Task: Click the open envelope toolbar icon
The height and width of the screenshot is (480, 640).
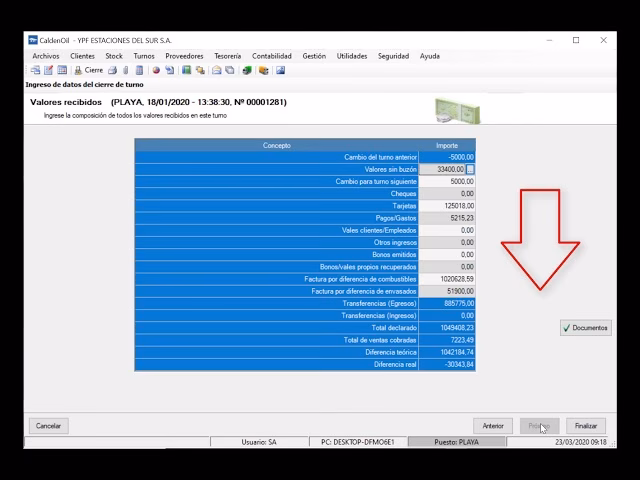Action: click(216, 70)
